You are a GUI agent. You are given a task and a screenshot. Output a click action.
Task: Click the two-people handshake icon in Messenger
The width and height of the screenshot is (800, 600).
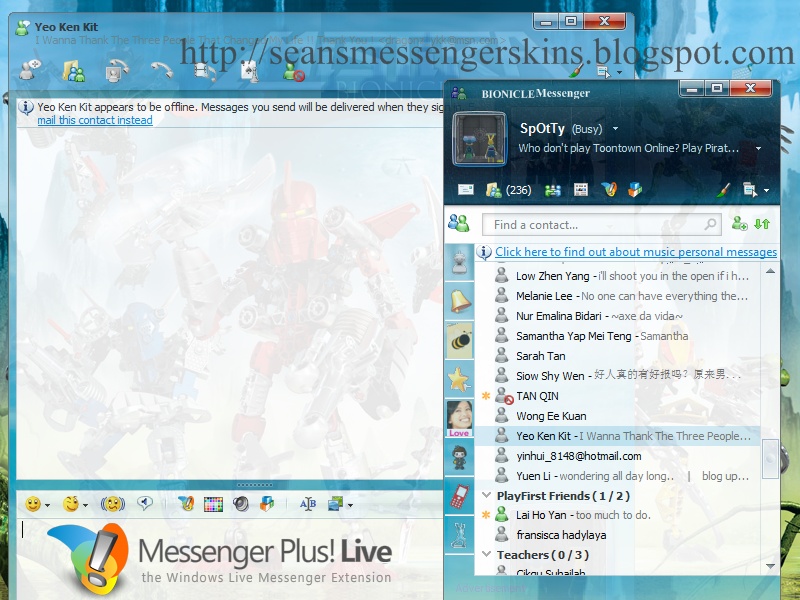(553, 191)
